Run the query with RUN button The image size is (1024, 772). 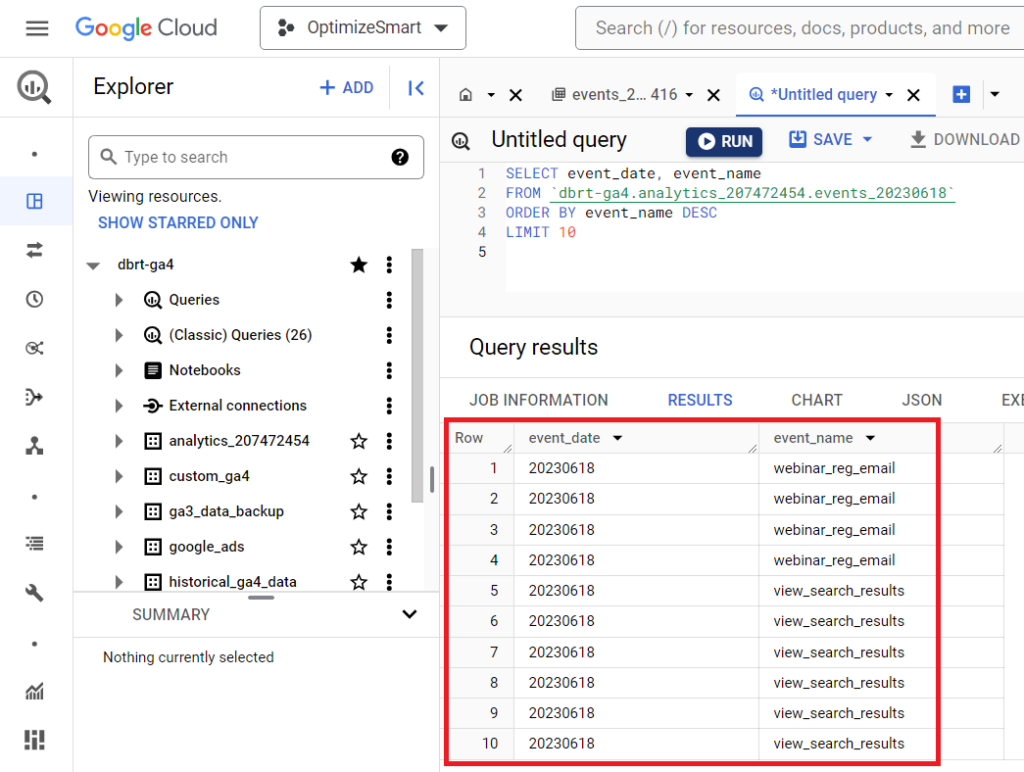point(724,141)
